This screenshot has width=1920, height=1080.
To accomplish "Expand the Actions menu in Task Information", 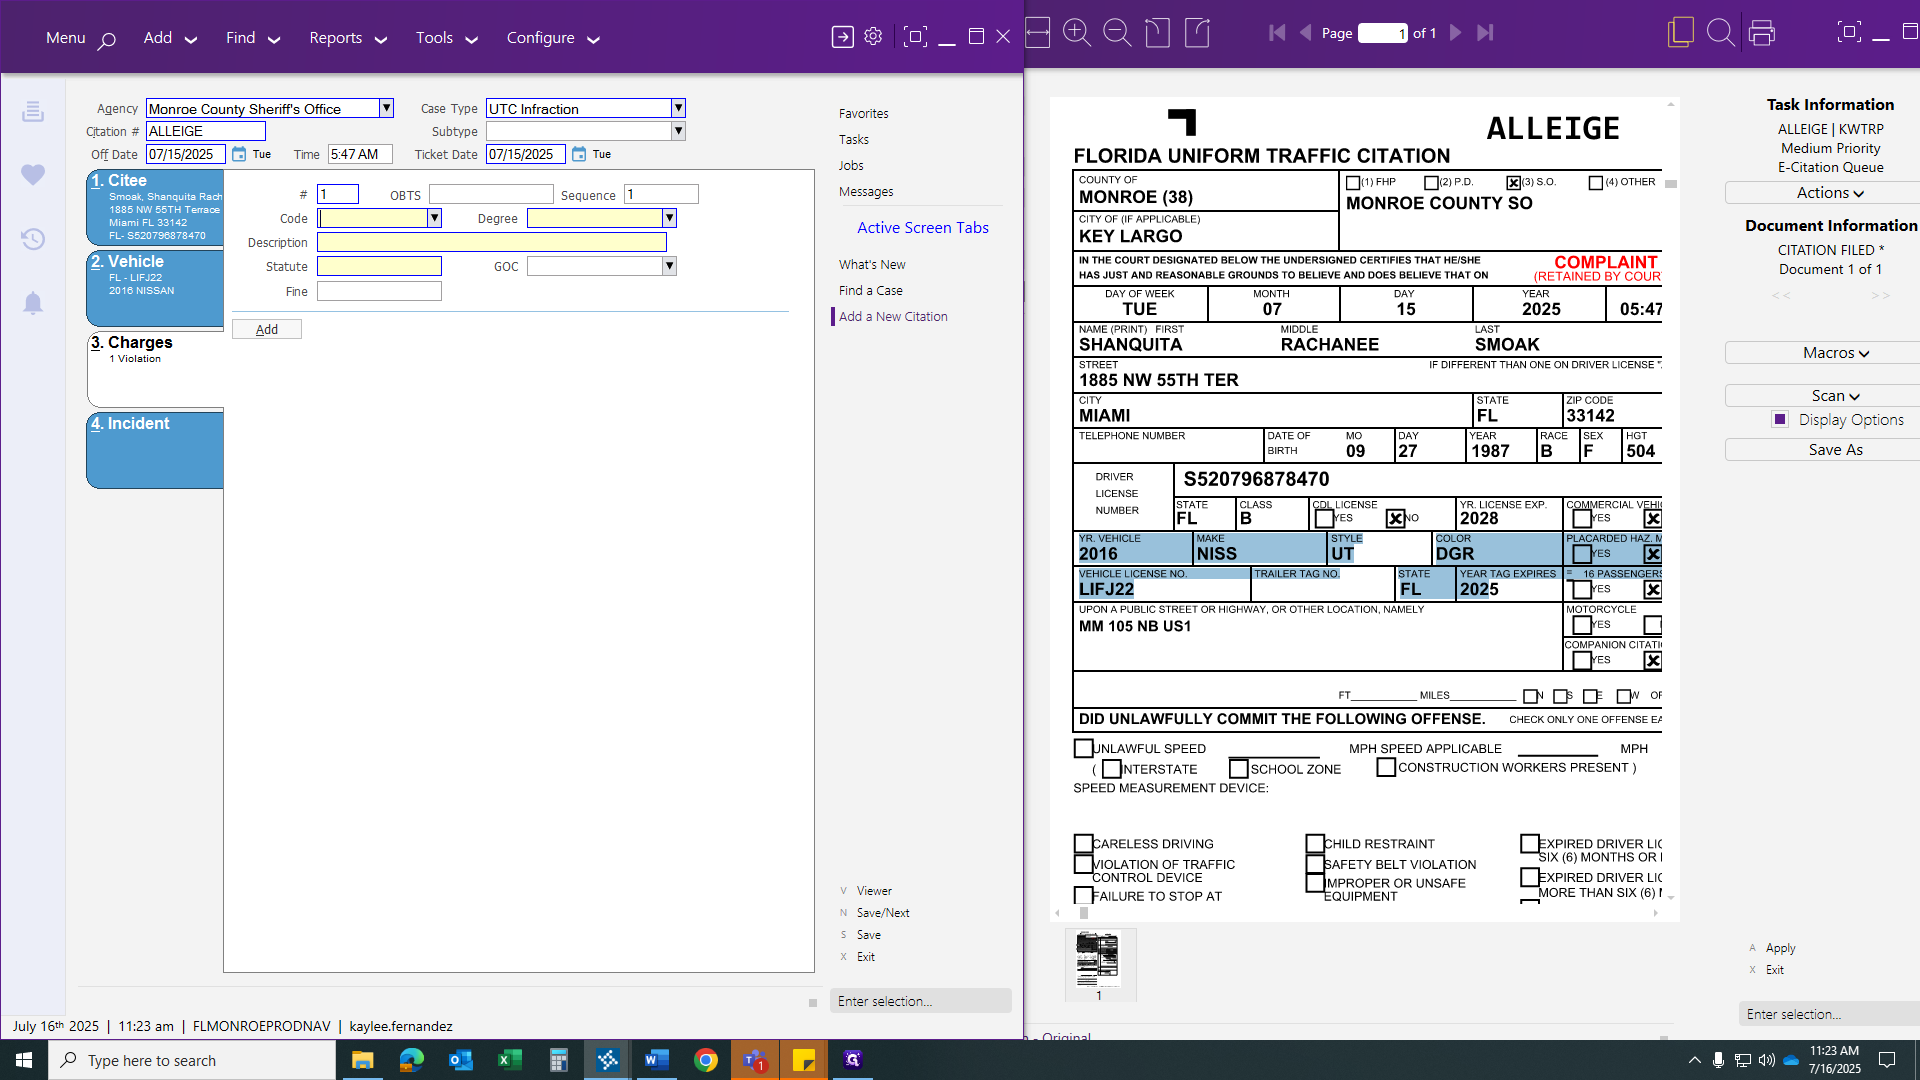I will pyautogui.click(x=1830, y=193).
